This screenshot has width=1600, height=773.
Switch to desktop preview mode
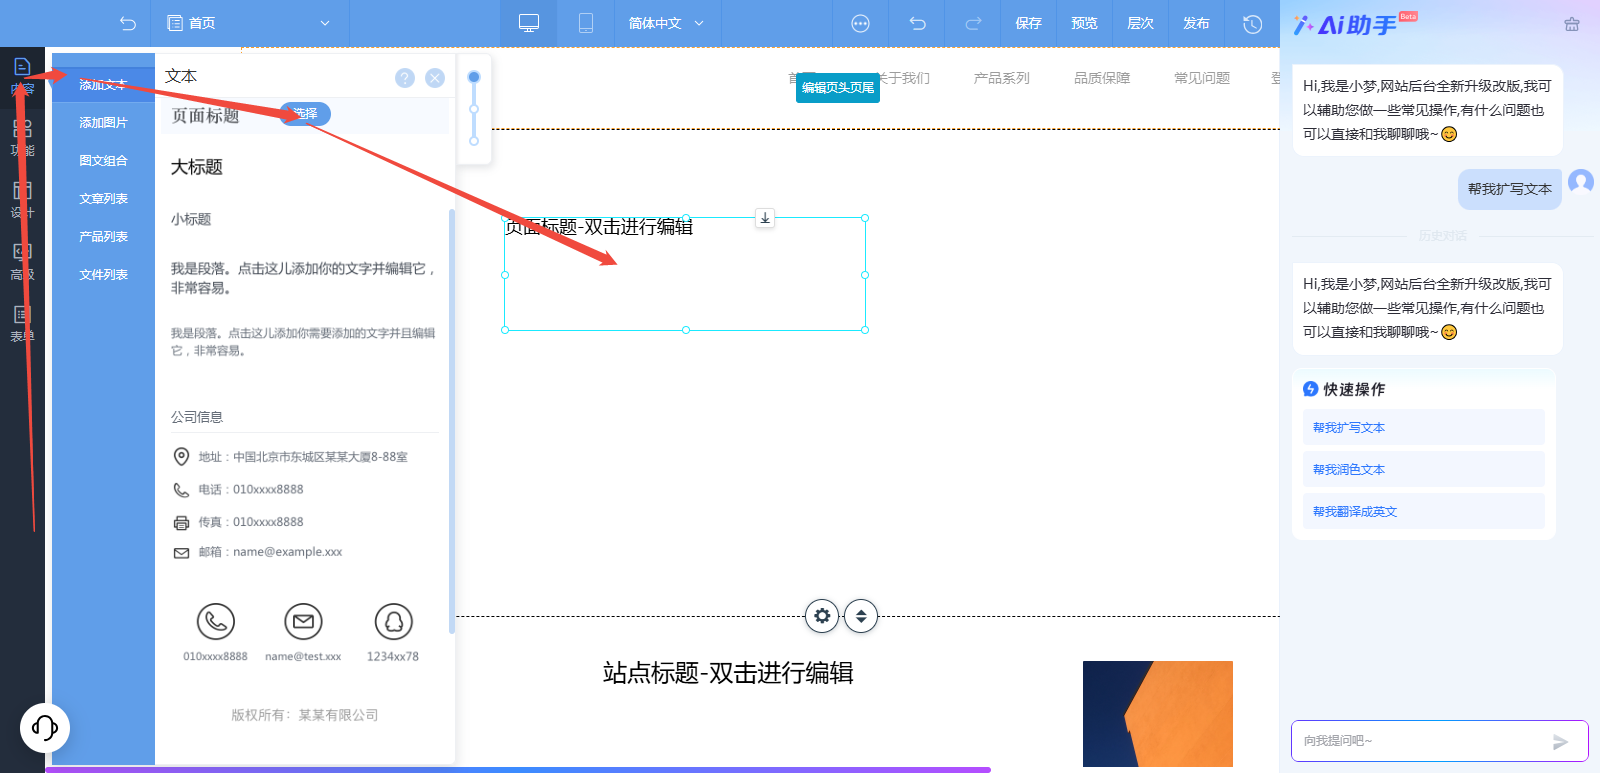point(529,23)
